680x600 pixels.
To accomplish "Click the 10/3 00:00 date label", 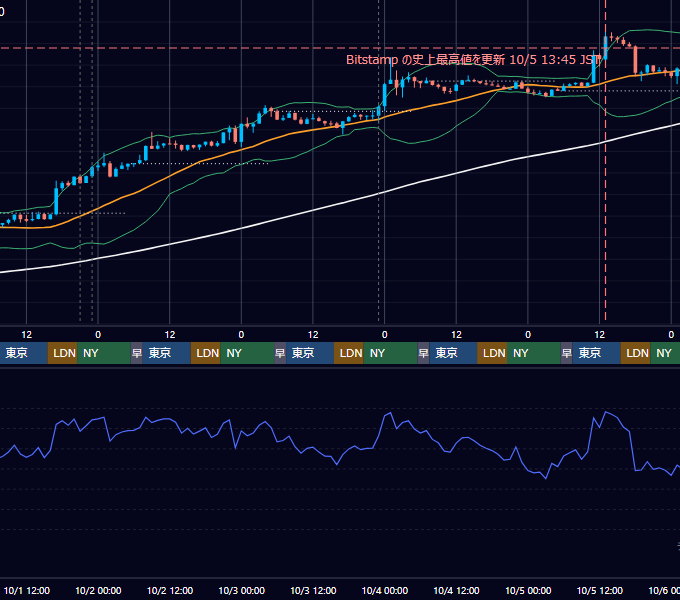I will 242,590.
